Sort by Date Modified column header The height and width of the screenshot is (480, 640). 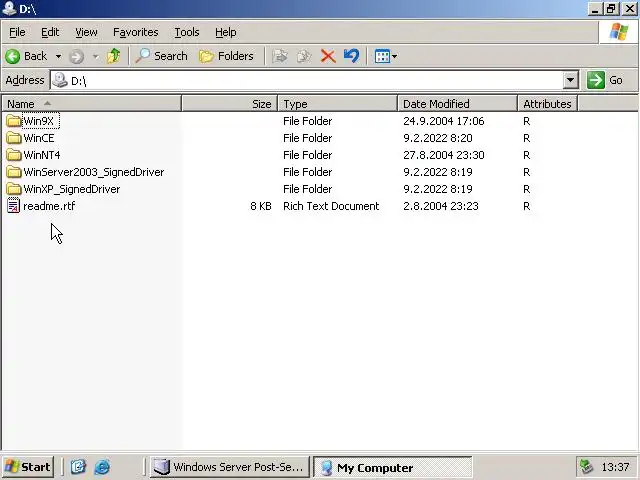(x=457, y=104)
